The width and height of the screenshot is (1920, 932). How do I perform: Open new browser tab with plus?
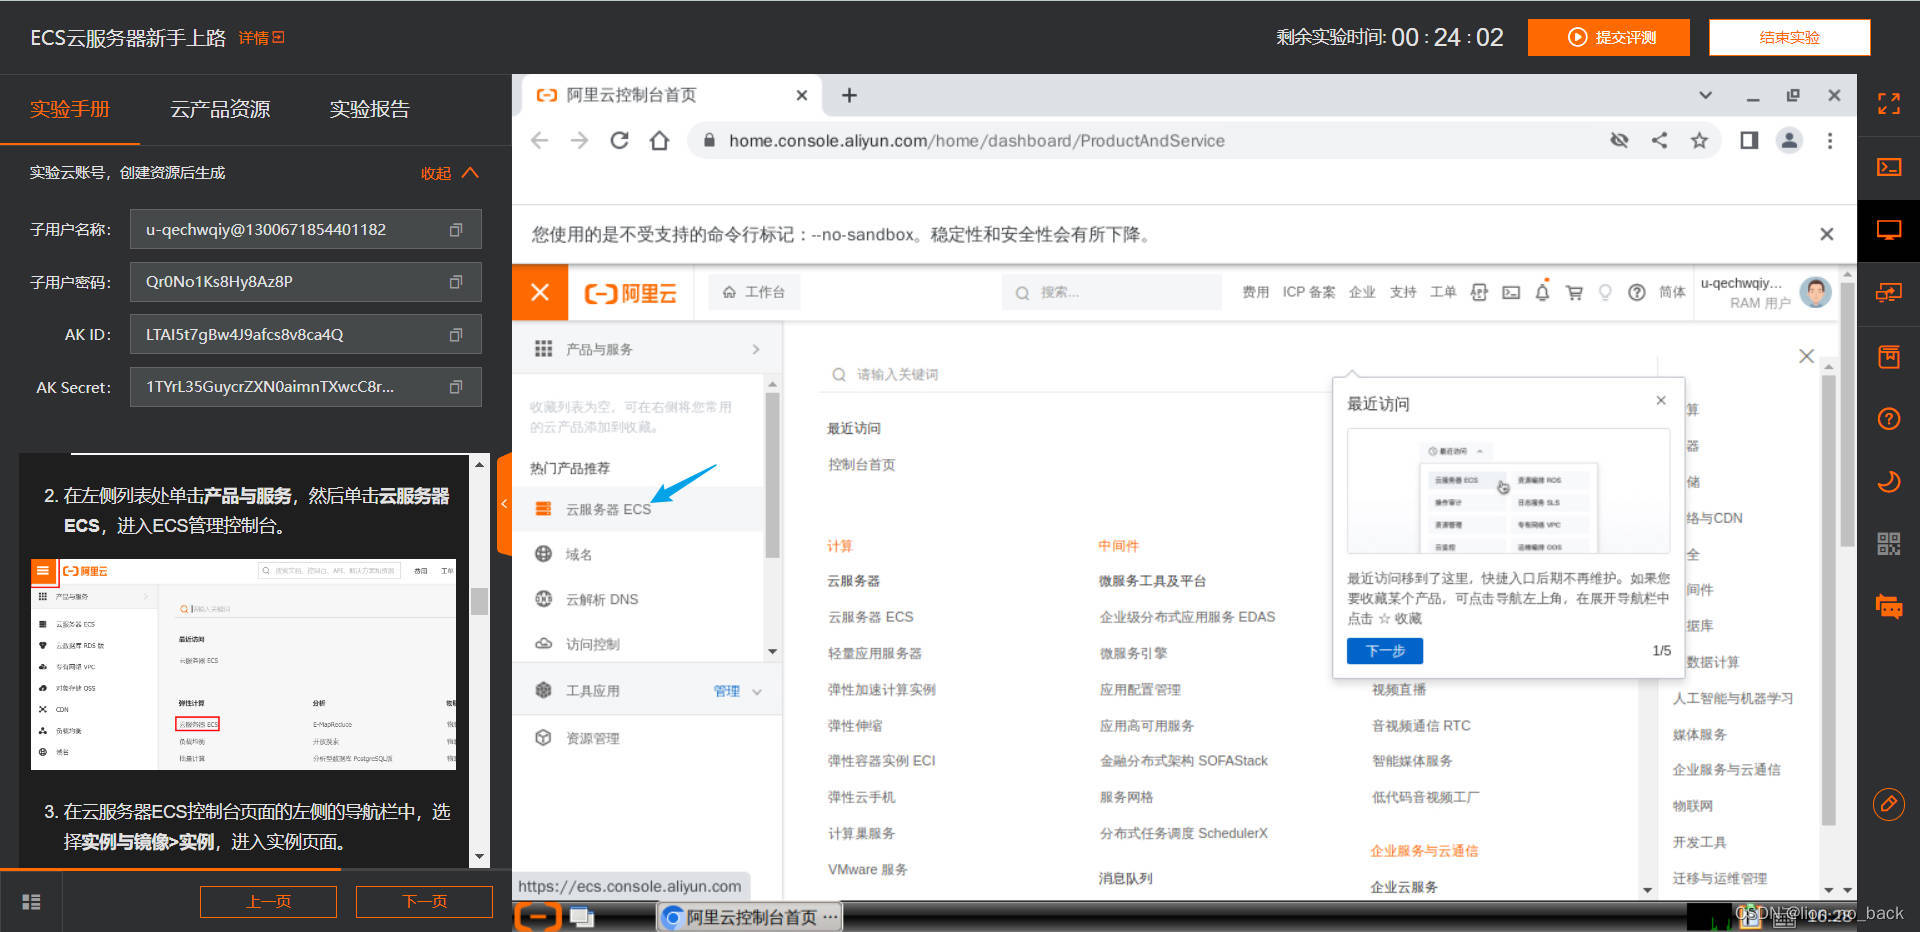[x=849, y=95]
